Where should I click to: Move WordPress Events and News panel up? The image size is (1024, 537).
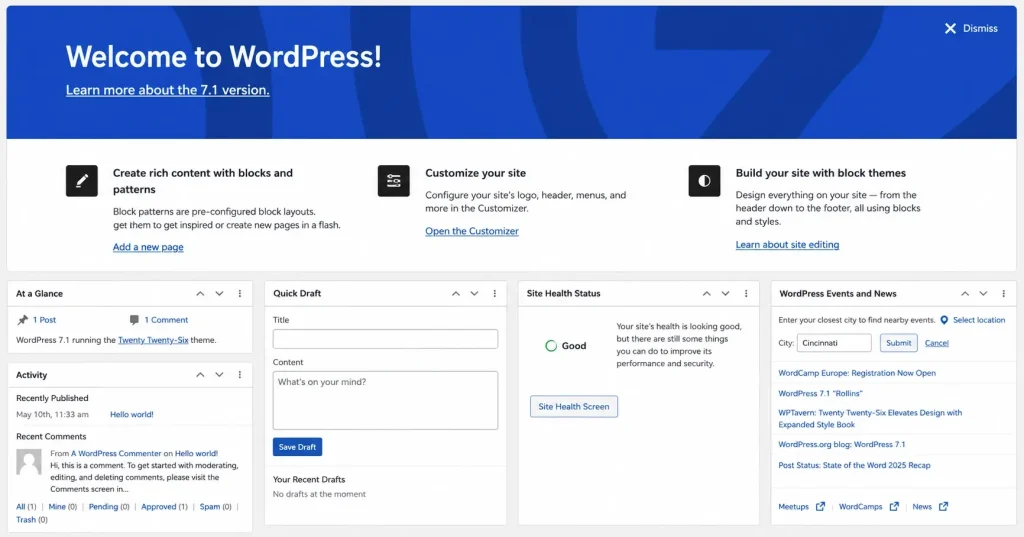965,294
